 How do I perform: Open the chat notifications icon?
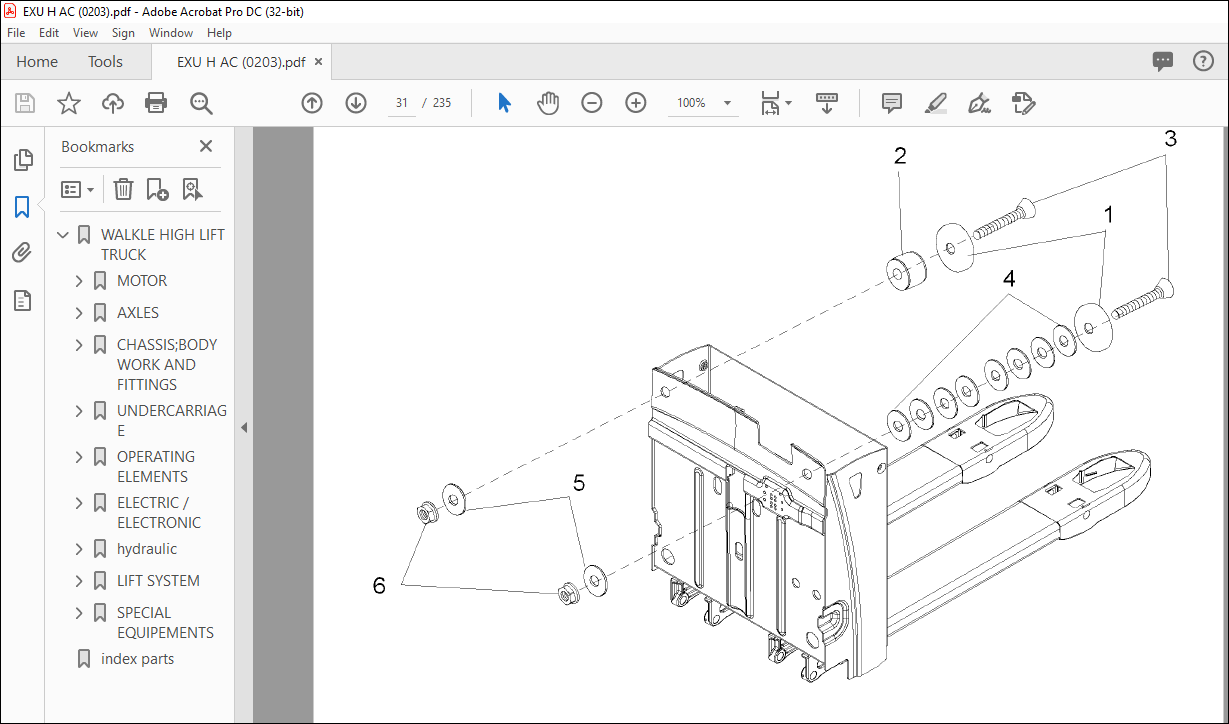pos(1163,61)
